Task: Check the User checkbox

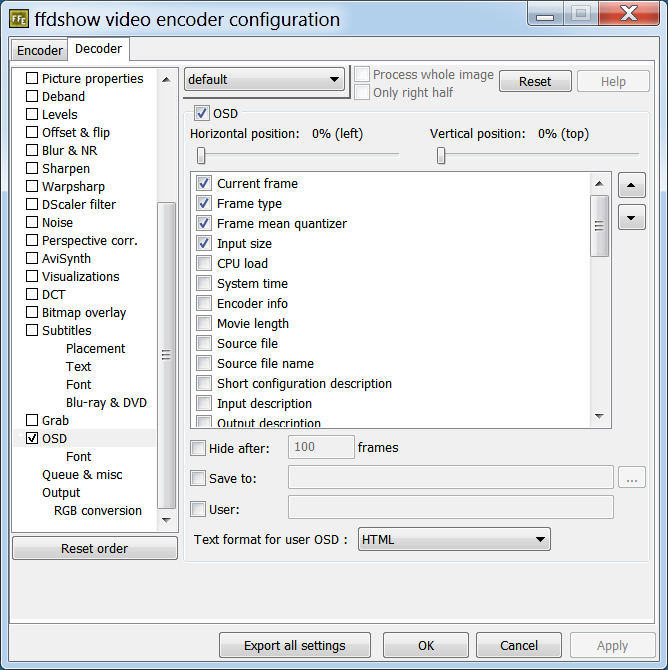Action: coord(198,509)
